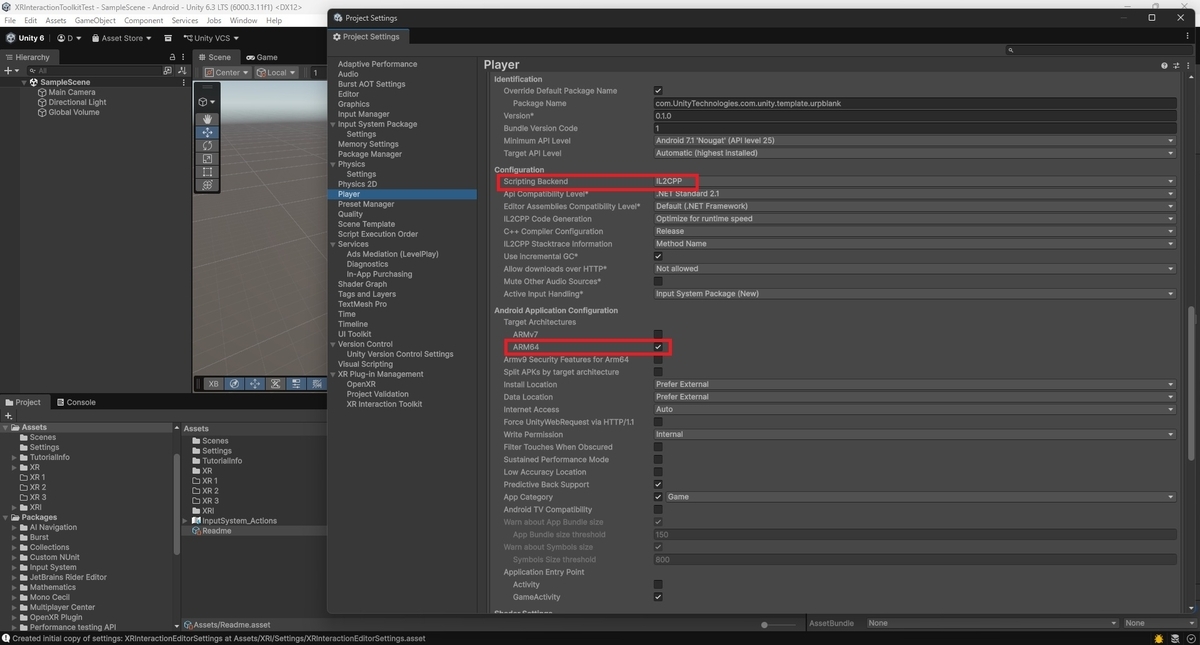Select the Rotate tool
Screen dimensions: 1200x645
coord(208,145)
